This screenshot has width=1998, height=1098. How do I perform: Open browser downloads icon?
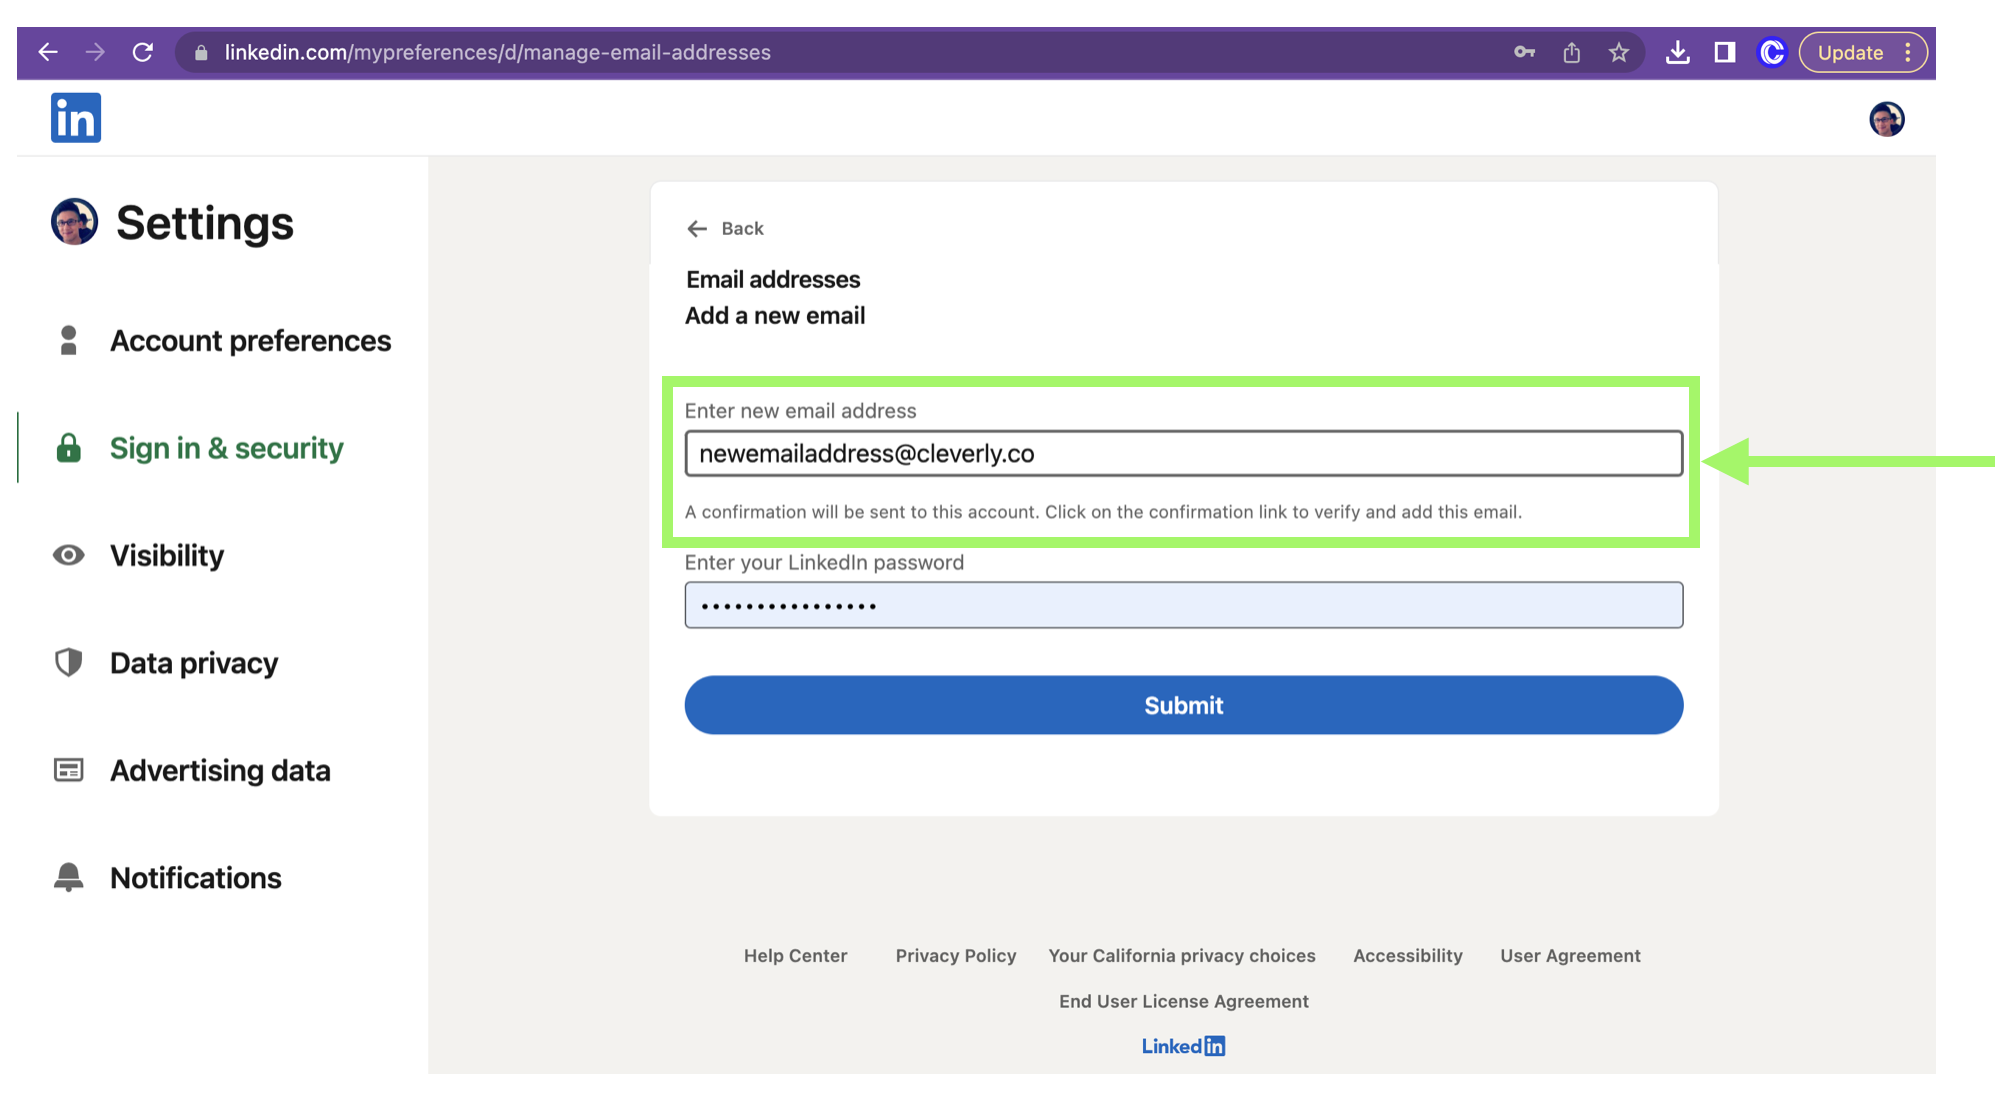[x=1678, y=52]
